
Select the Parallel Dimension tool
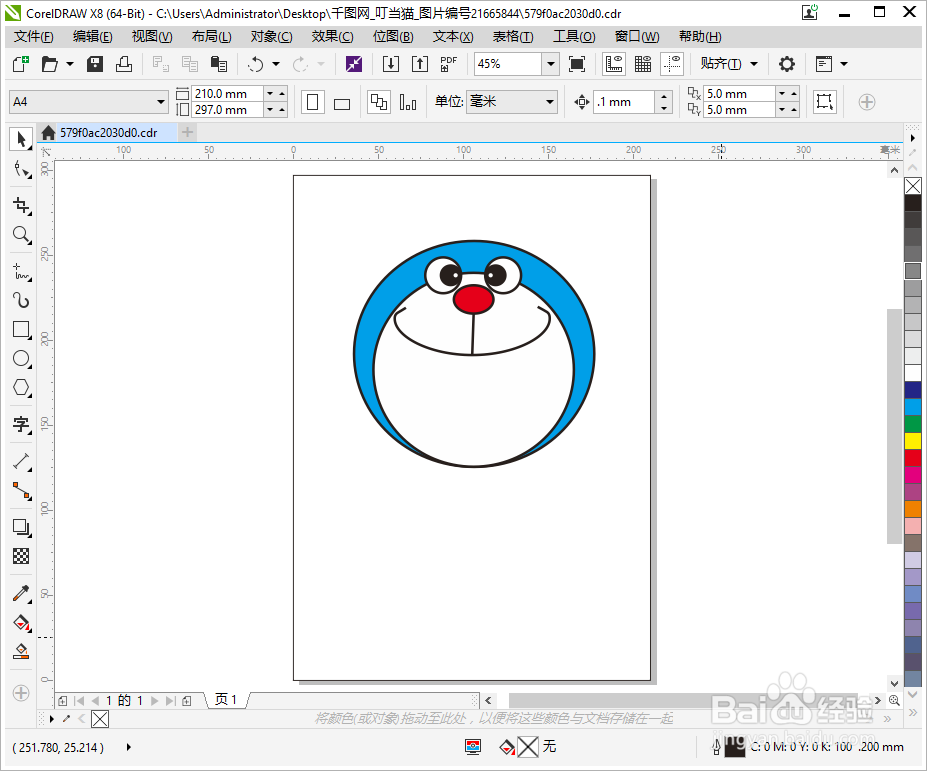coord(21,461)
